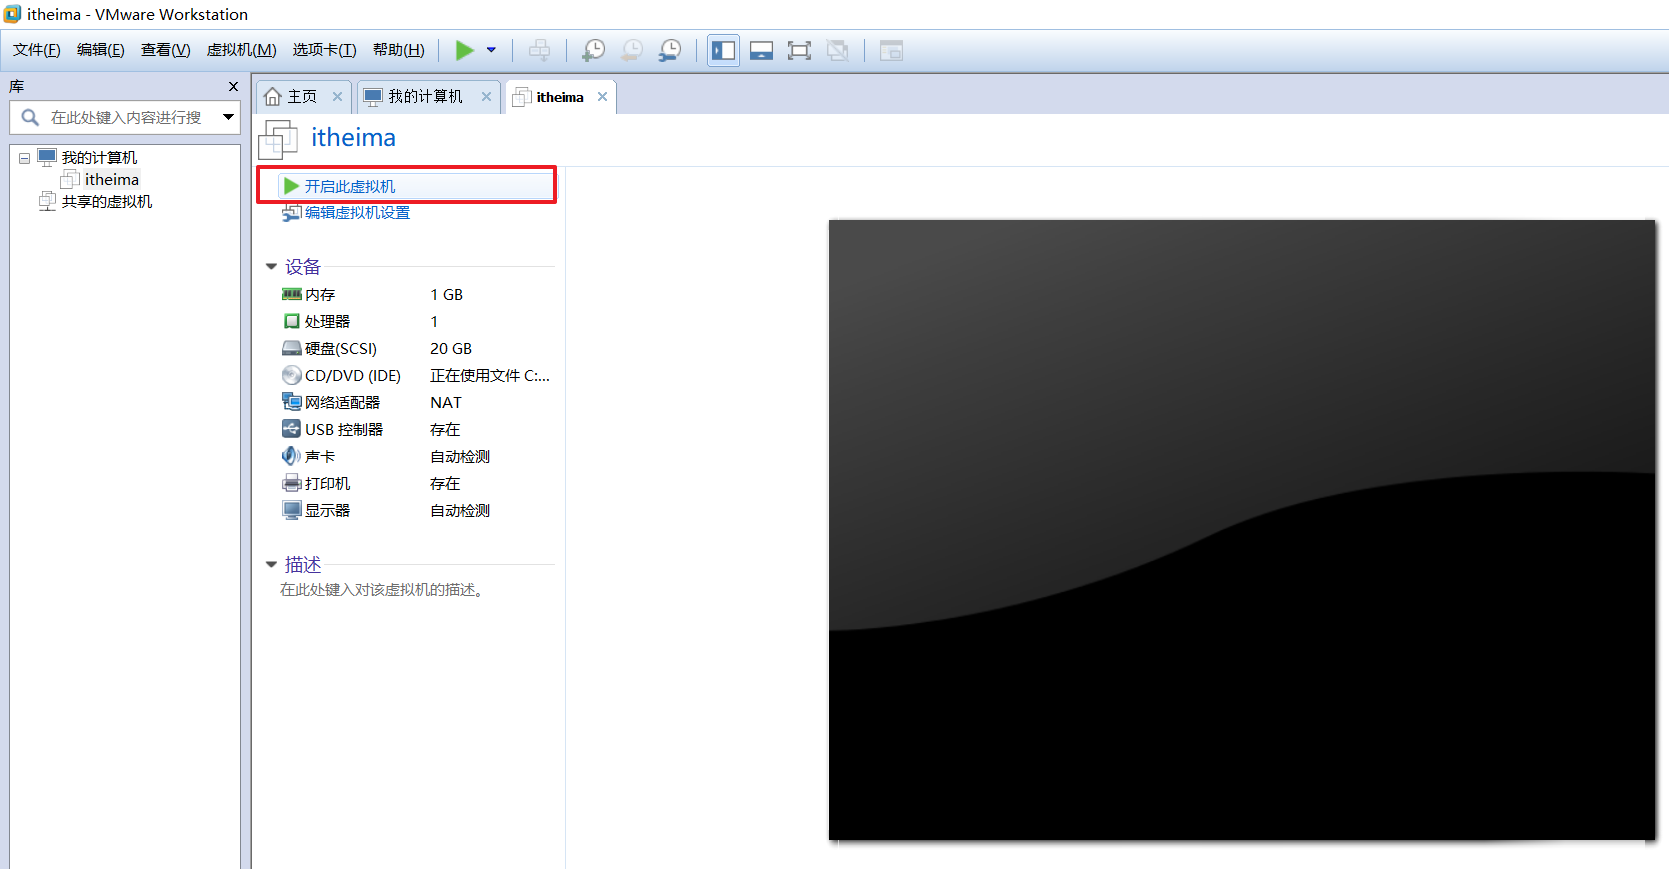
Task: Open the 文件(F) menu
Action: tap(37, 50)
